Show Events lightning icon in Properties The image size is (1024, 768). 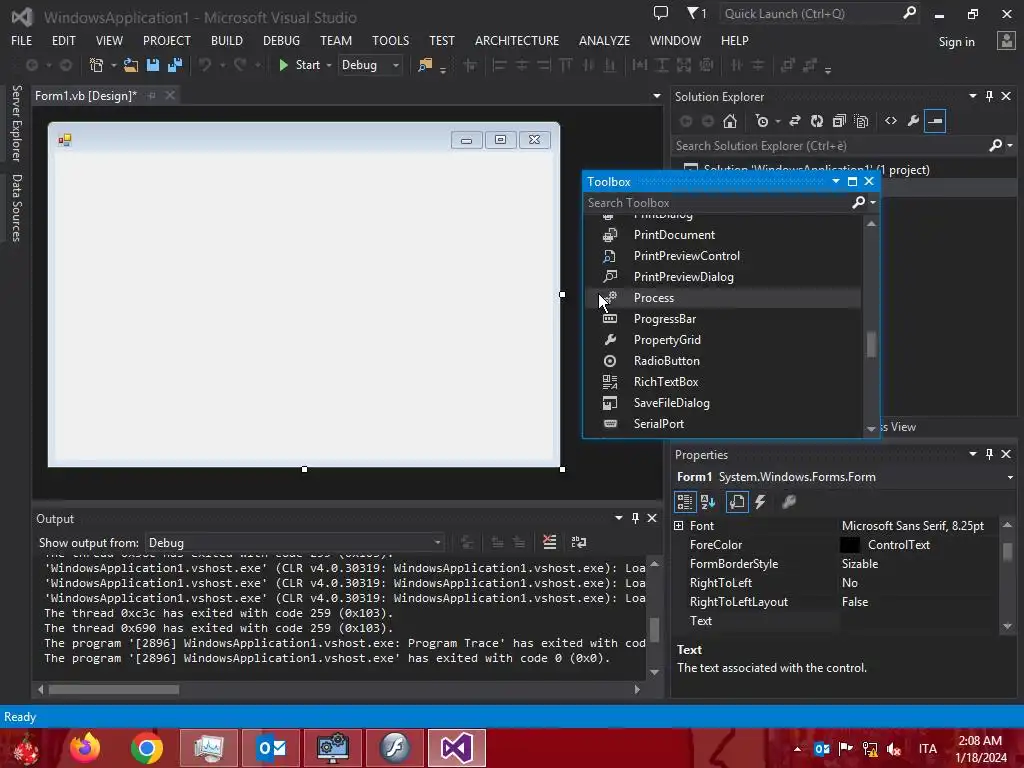pyautogui.click(x=760, y=502)
